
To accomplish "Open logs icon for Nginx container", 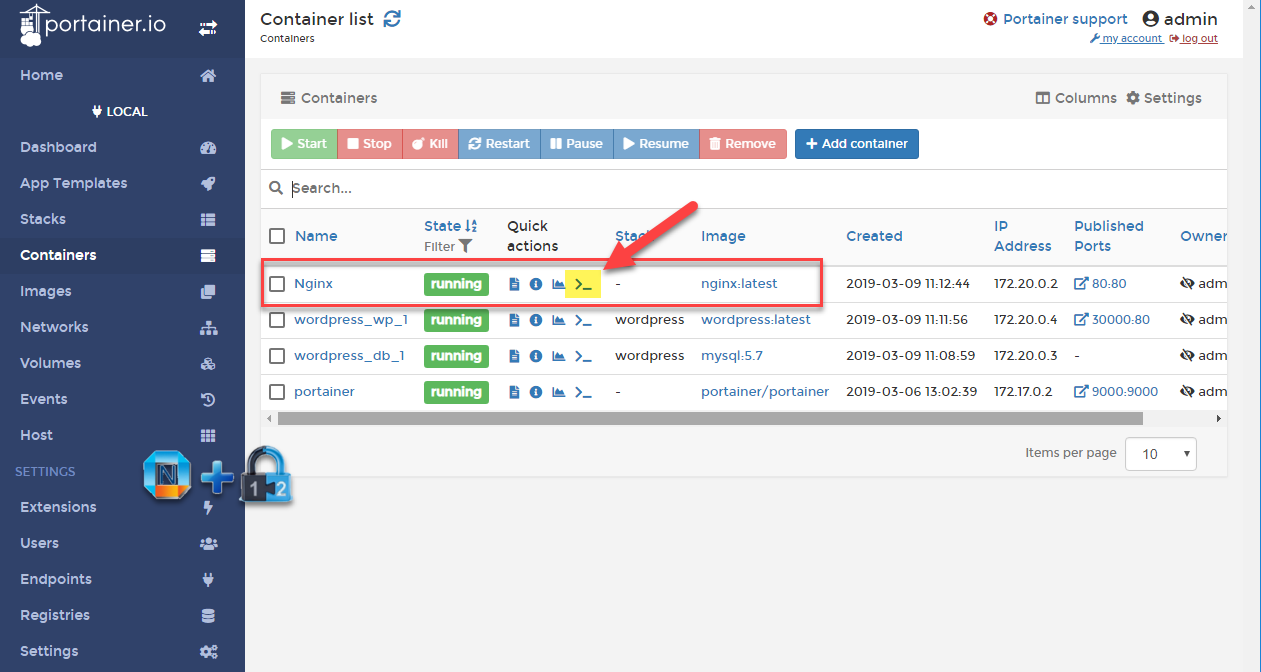I will coord(515,284).
